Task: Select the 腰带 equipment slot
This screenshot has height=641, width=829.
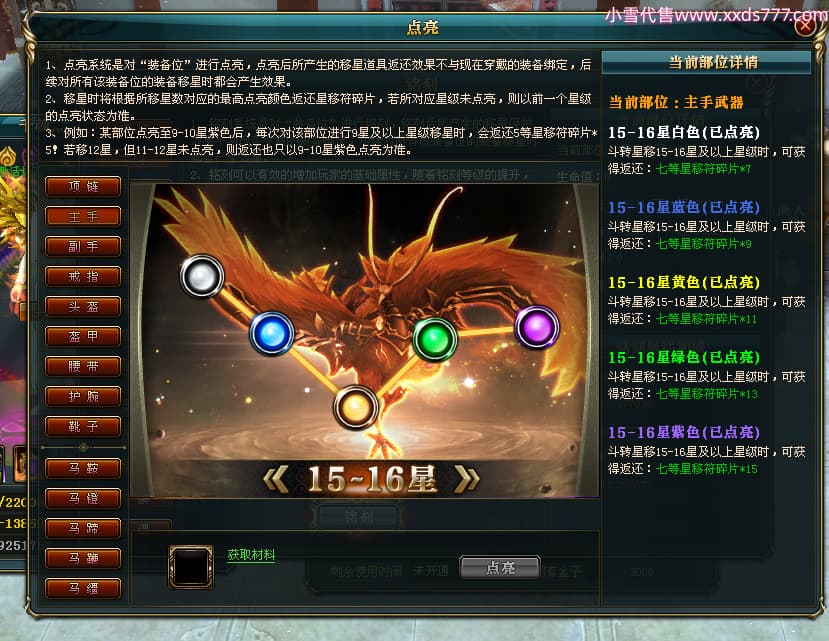Action: (x=83, y=366)
